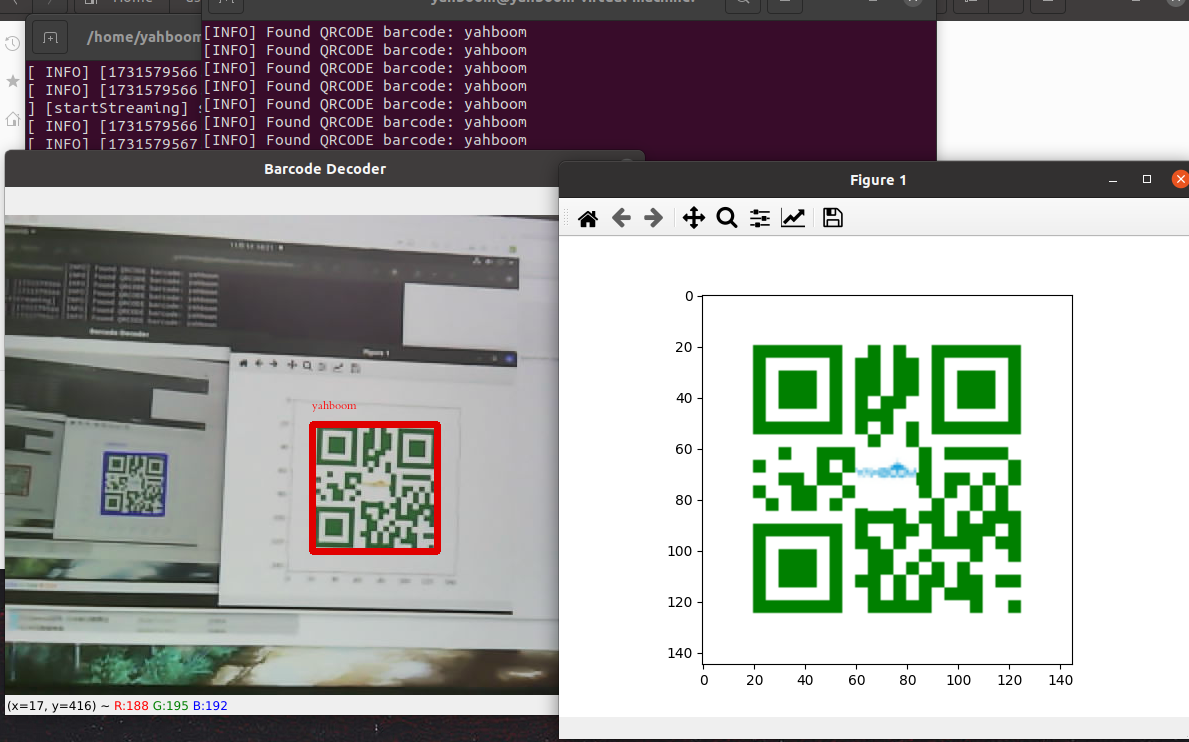Image resolution: width=1189 pixels, height=742 pixels.
Task: Click the "[startStreaming]" terminal line
Action: tap(116, 108)
